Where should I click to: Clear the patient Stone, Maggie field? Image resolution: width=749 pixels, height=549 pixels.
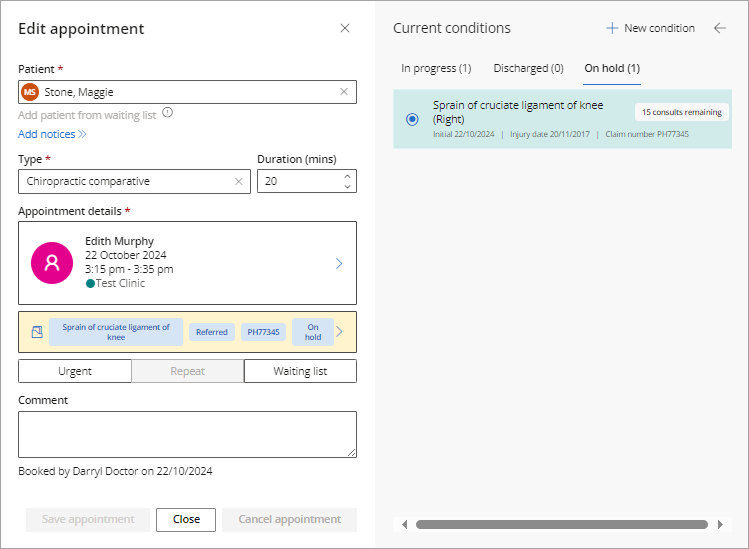click(343, 92)
